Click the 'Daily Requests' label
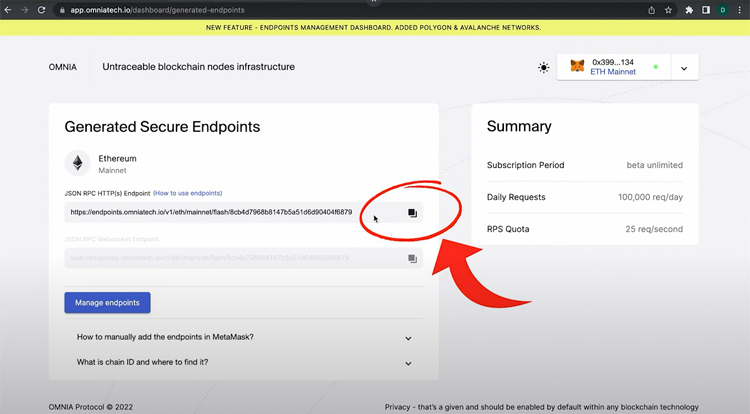Viewport: 750px width, 414px height. click(516, 197)
